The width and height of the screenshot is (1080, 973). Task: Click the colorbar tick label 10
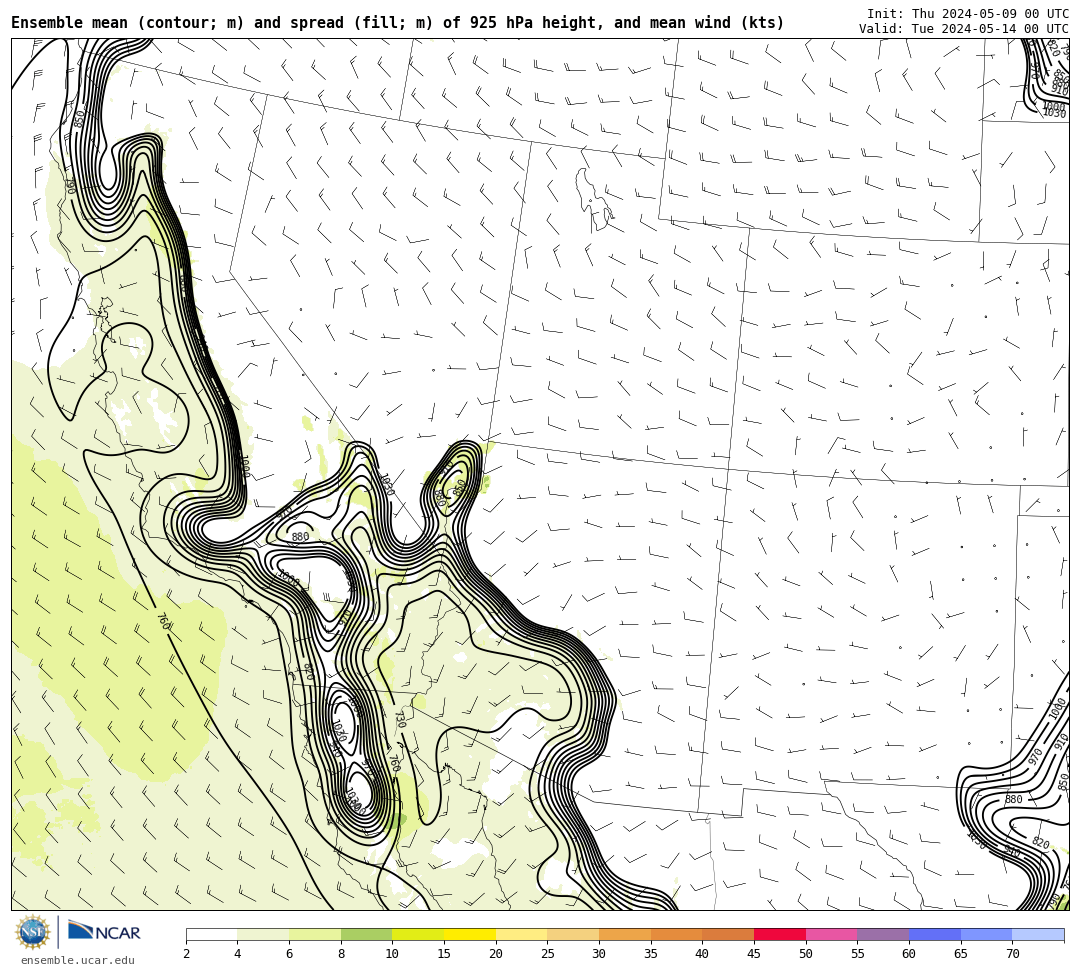coord(393,954)
